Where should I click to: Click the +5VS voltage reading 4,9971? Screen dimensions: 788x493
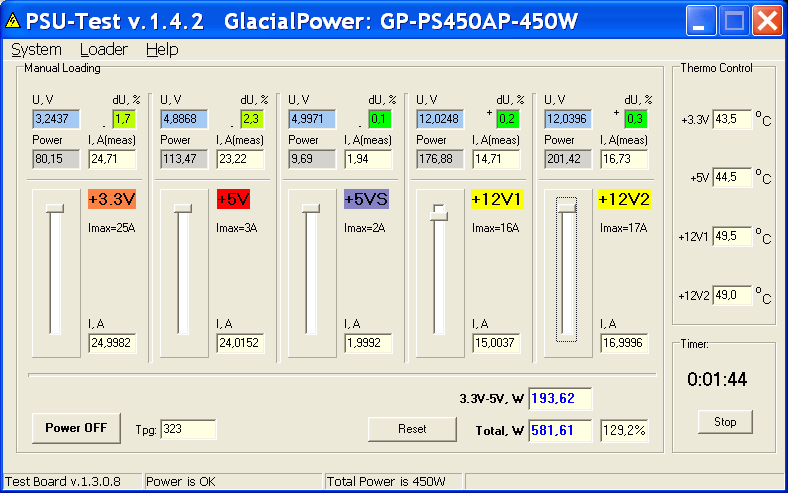point(312,119)
